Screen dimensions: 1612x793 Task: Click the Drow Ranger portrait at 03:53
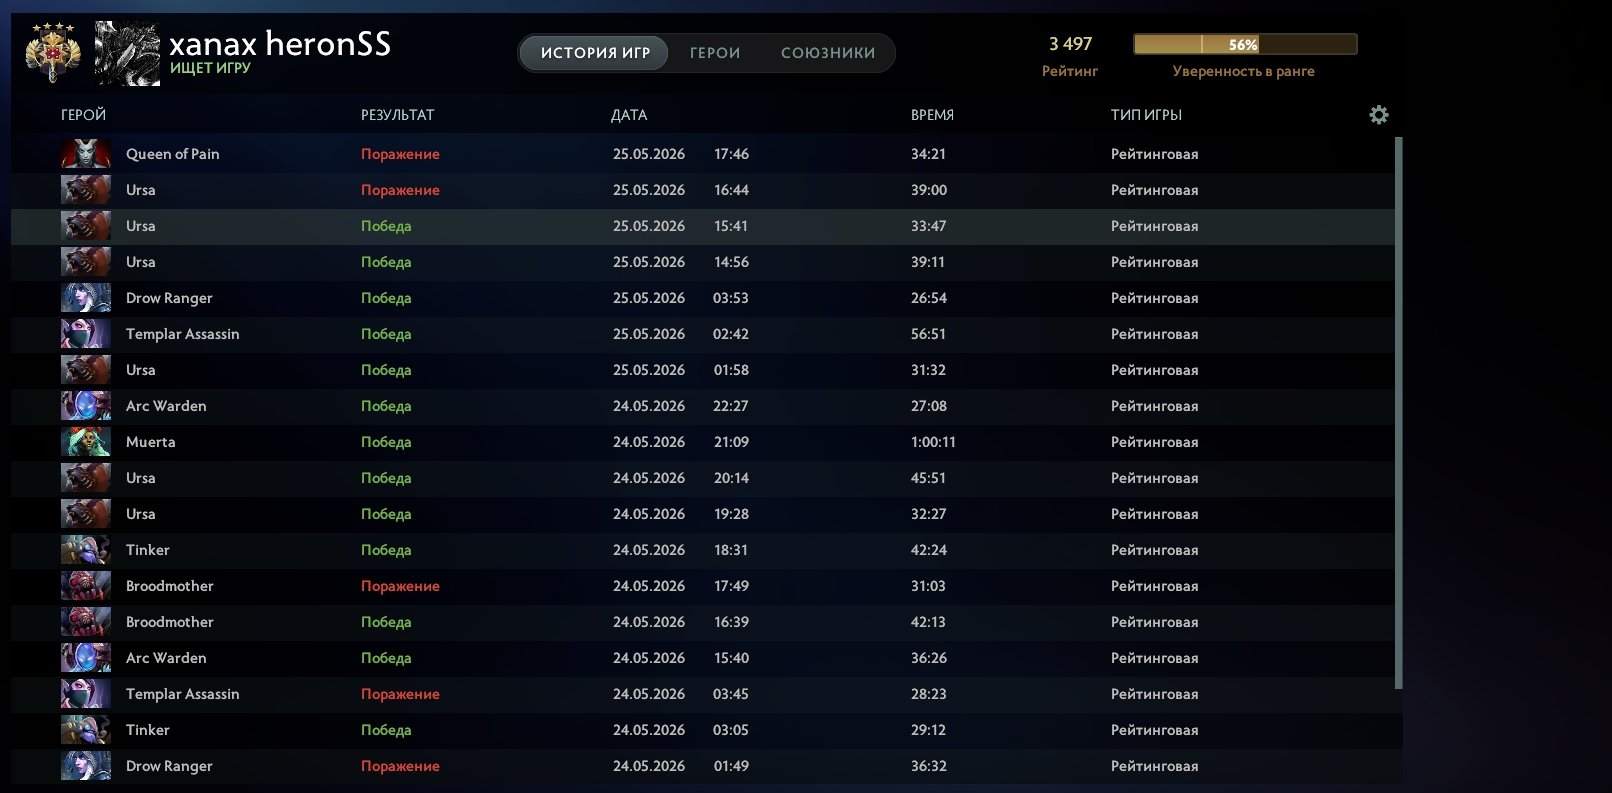[x=86, y=298]
